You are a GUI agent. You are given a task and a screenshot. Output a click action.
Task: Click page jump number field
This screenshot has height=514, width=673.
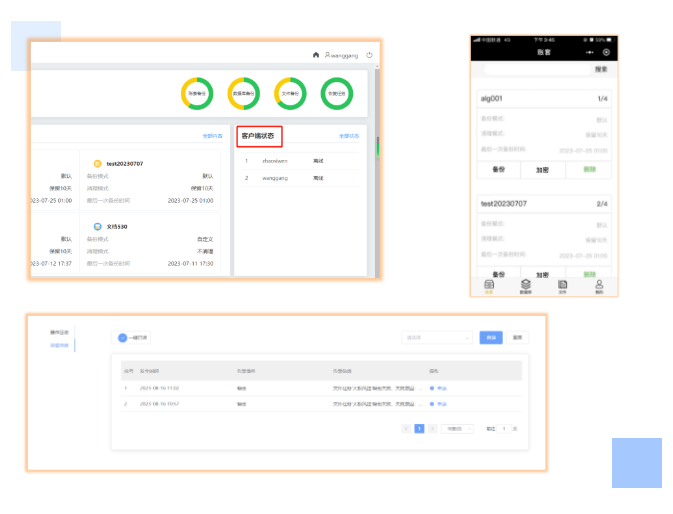point(504,429)
